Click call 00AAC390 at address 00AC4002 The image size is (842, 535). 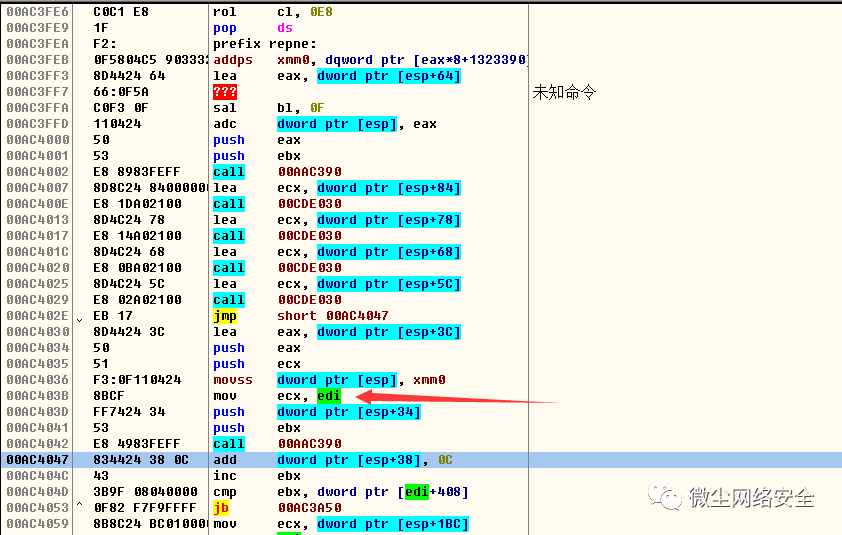(277, 172)
